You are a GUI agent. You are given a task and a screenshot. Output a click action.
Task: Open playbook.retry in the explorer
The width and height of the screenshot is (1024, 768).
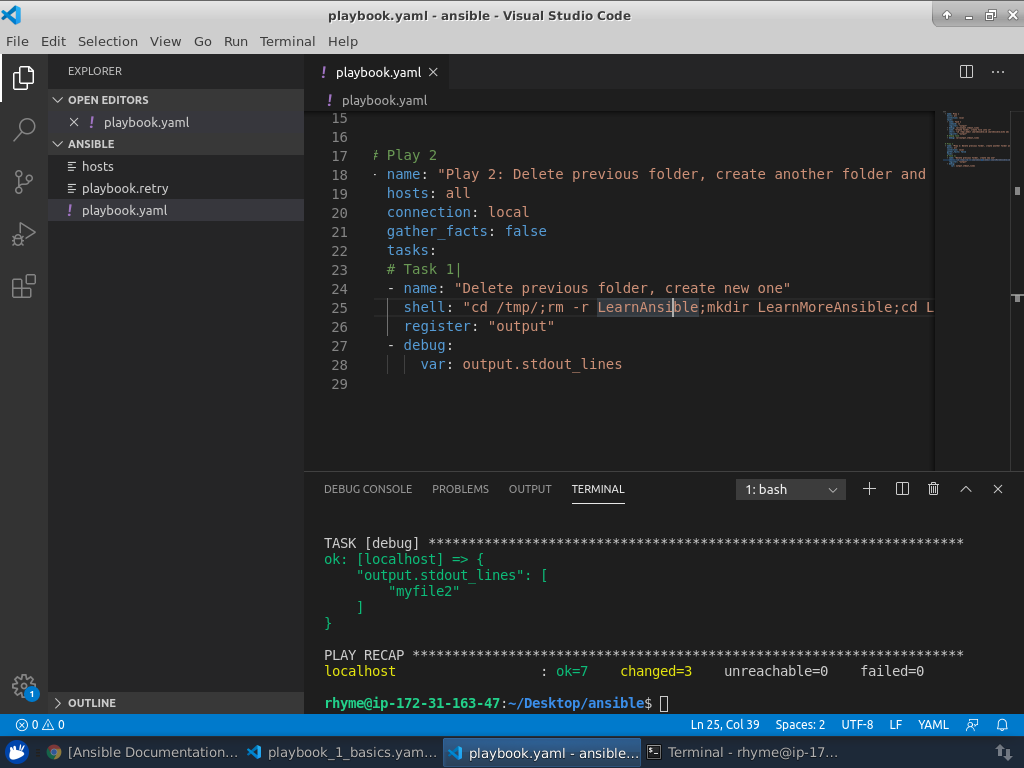[x=125, y=188]
